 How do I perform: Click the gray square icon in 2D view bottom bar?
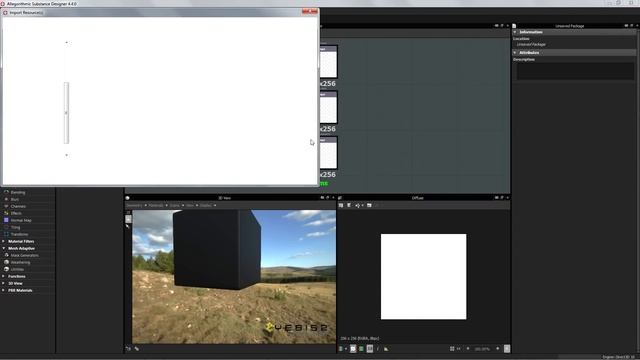coord(370,349)
